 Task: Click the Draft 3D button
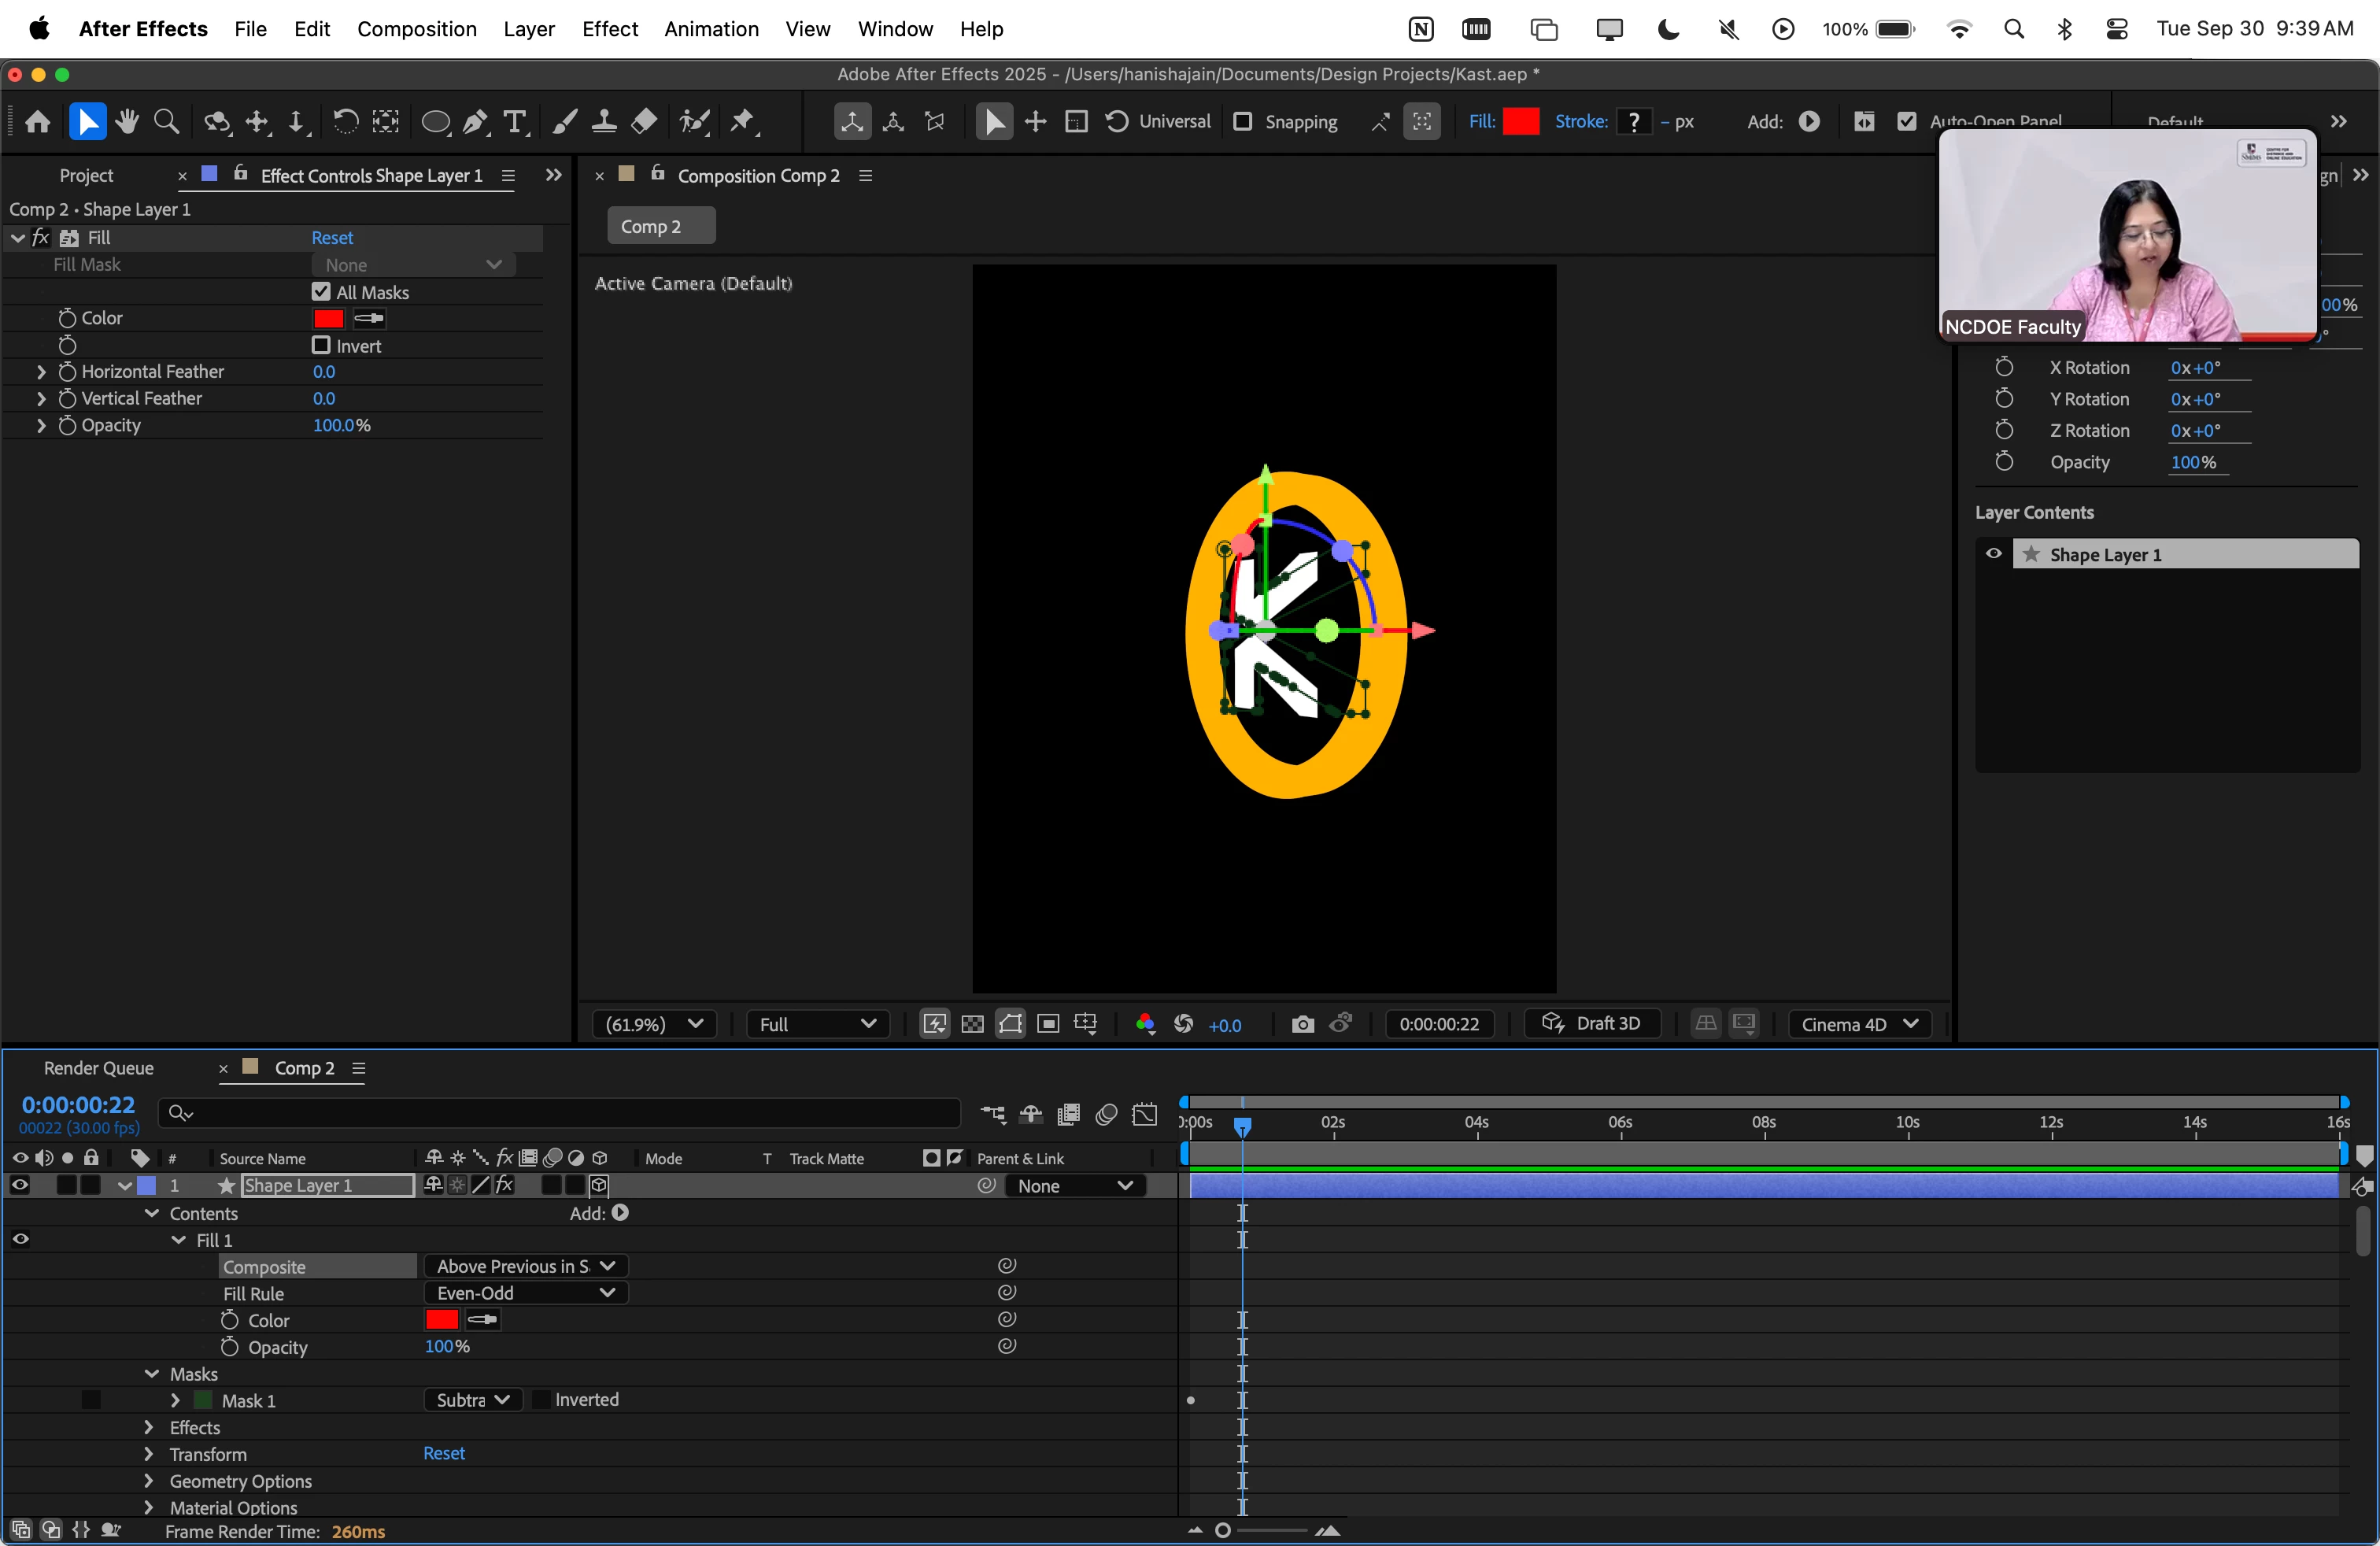(1592, 1024)
